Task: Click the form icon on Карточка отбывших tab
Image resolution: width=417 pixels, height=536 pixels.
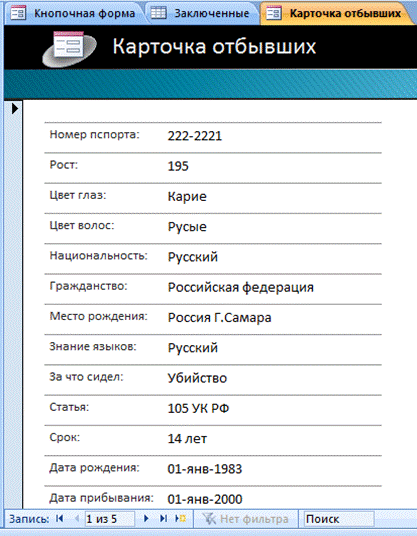Action: pos(274,13)
